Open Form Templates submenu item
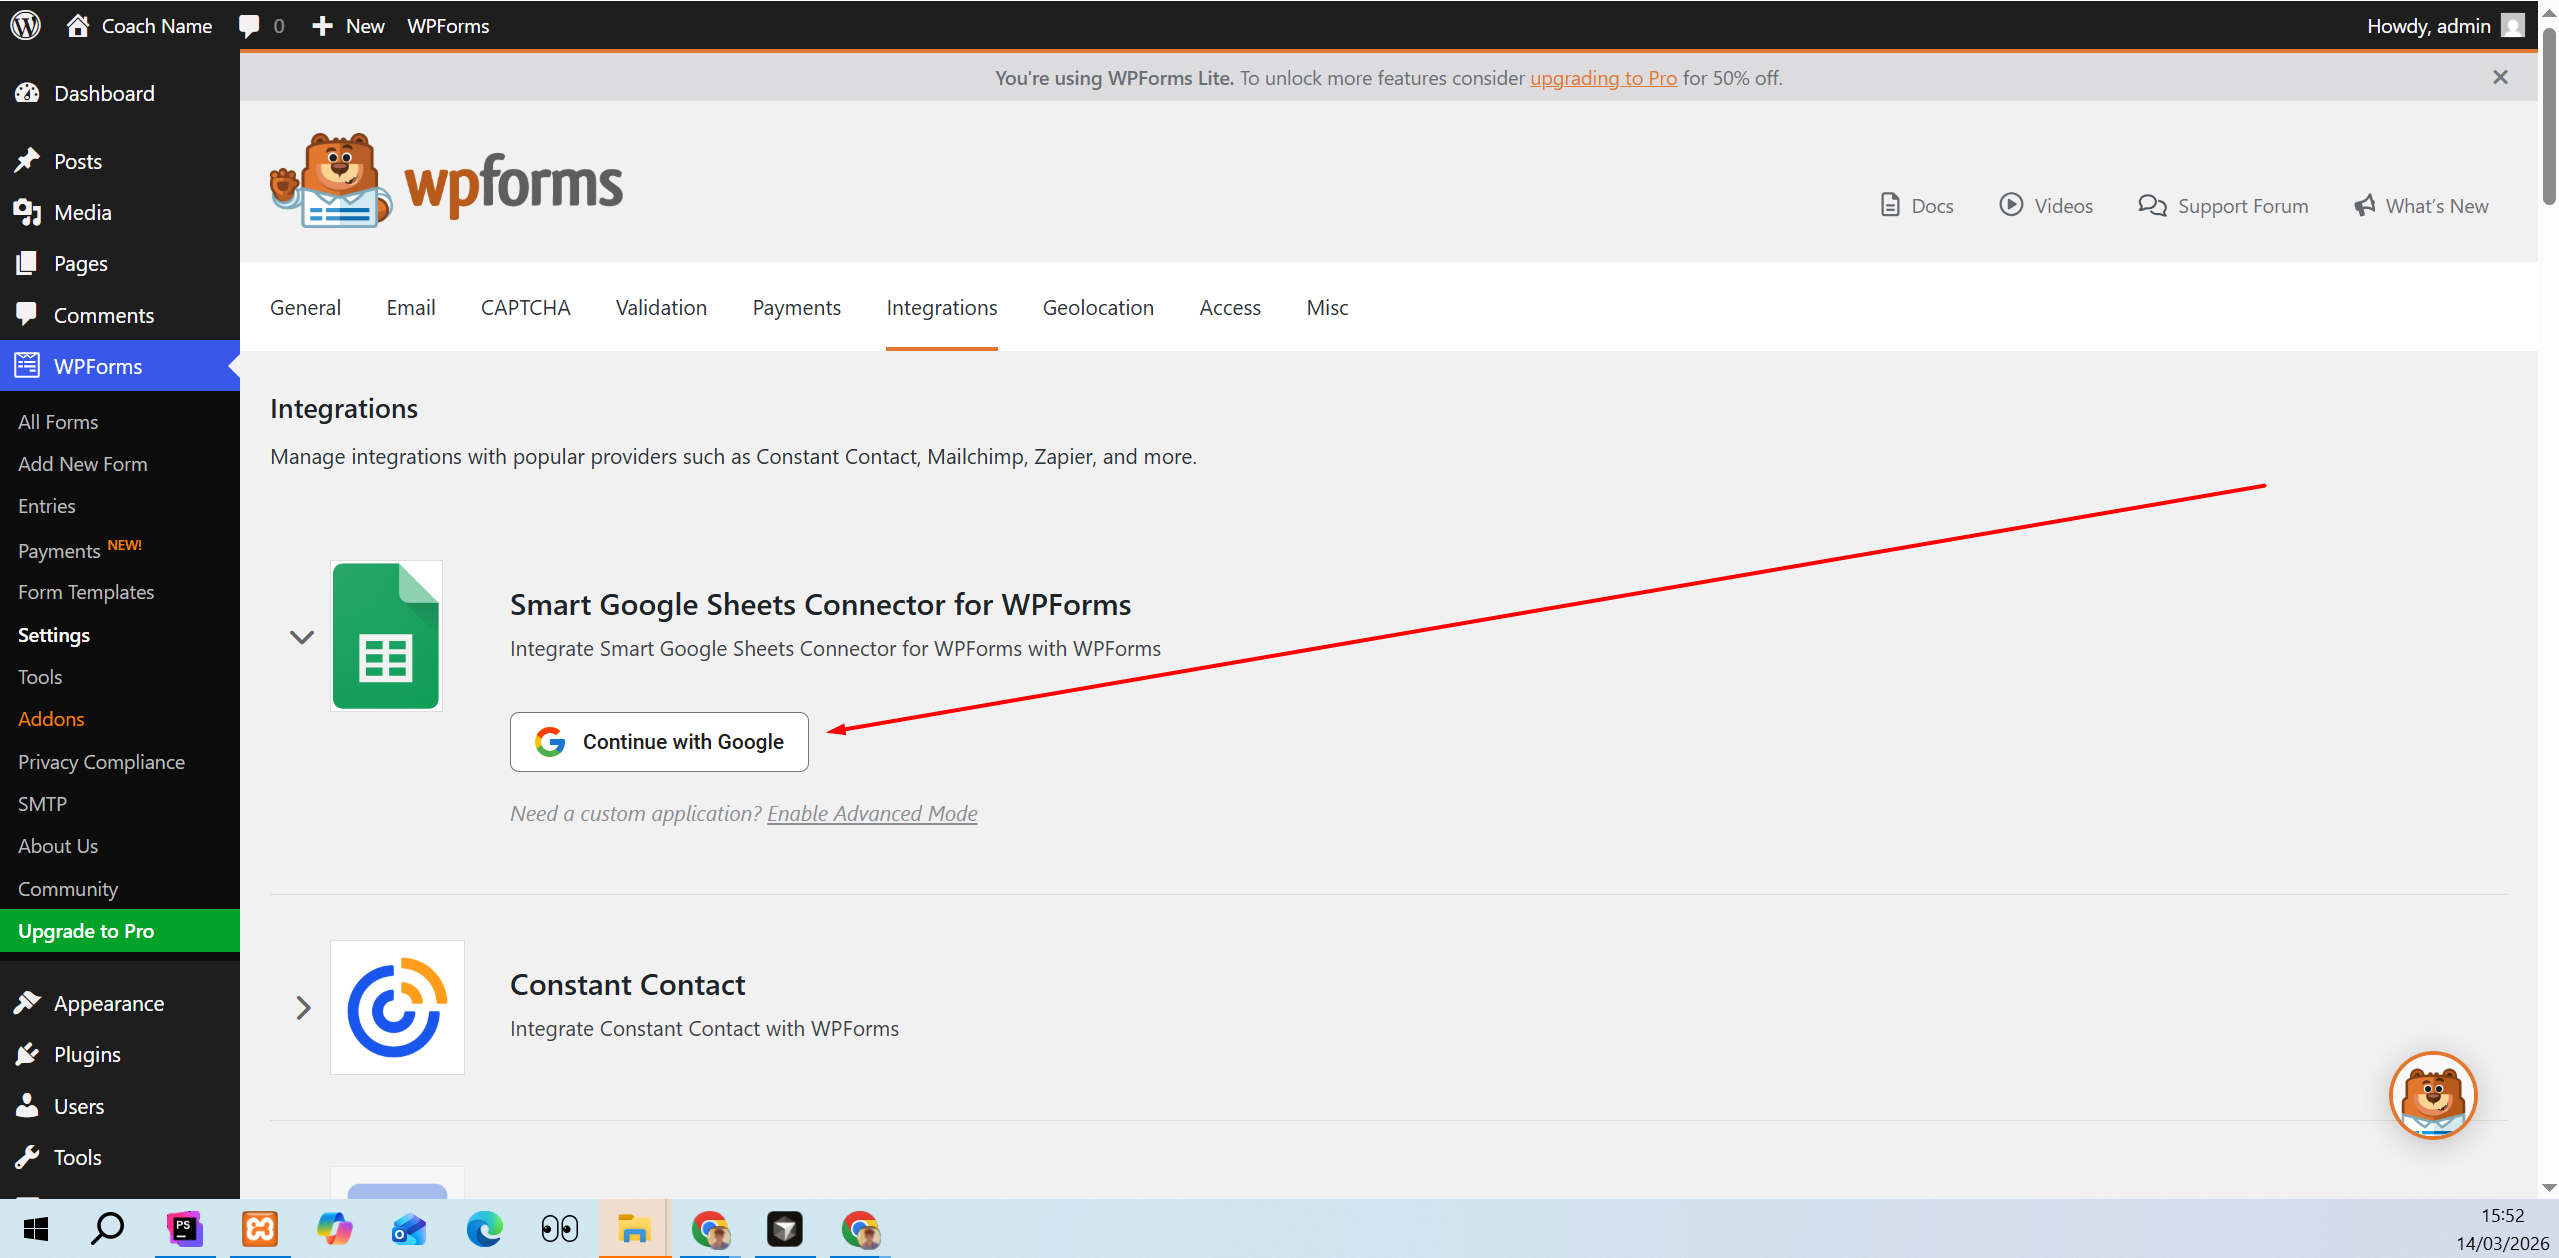 coord(86,592)
